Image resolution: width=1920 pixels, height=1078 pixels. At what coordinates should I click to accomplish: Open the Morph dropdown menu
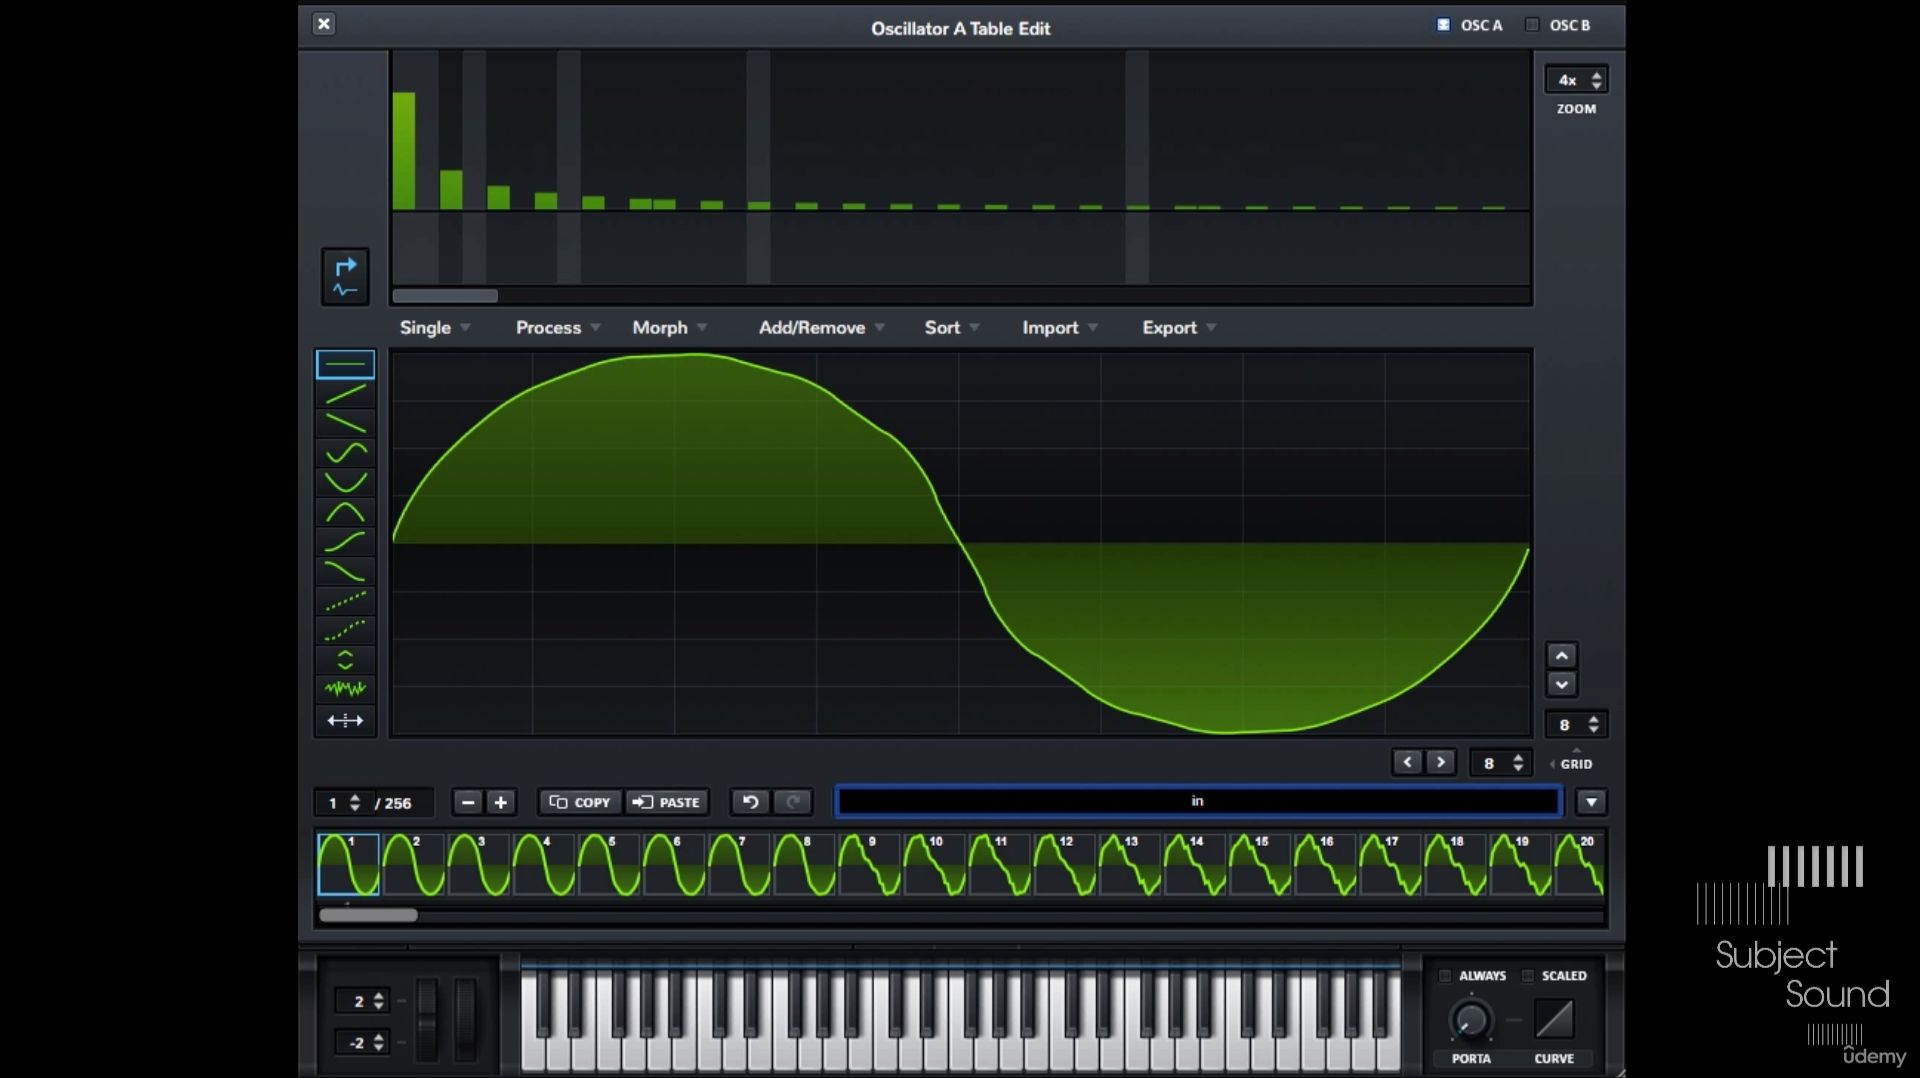coord(670,328)
